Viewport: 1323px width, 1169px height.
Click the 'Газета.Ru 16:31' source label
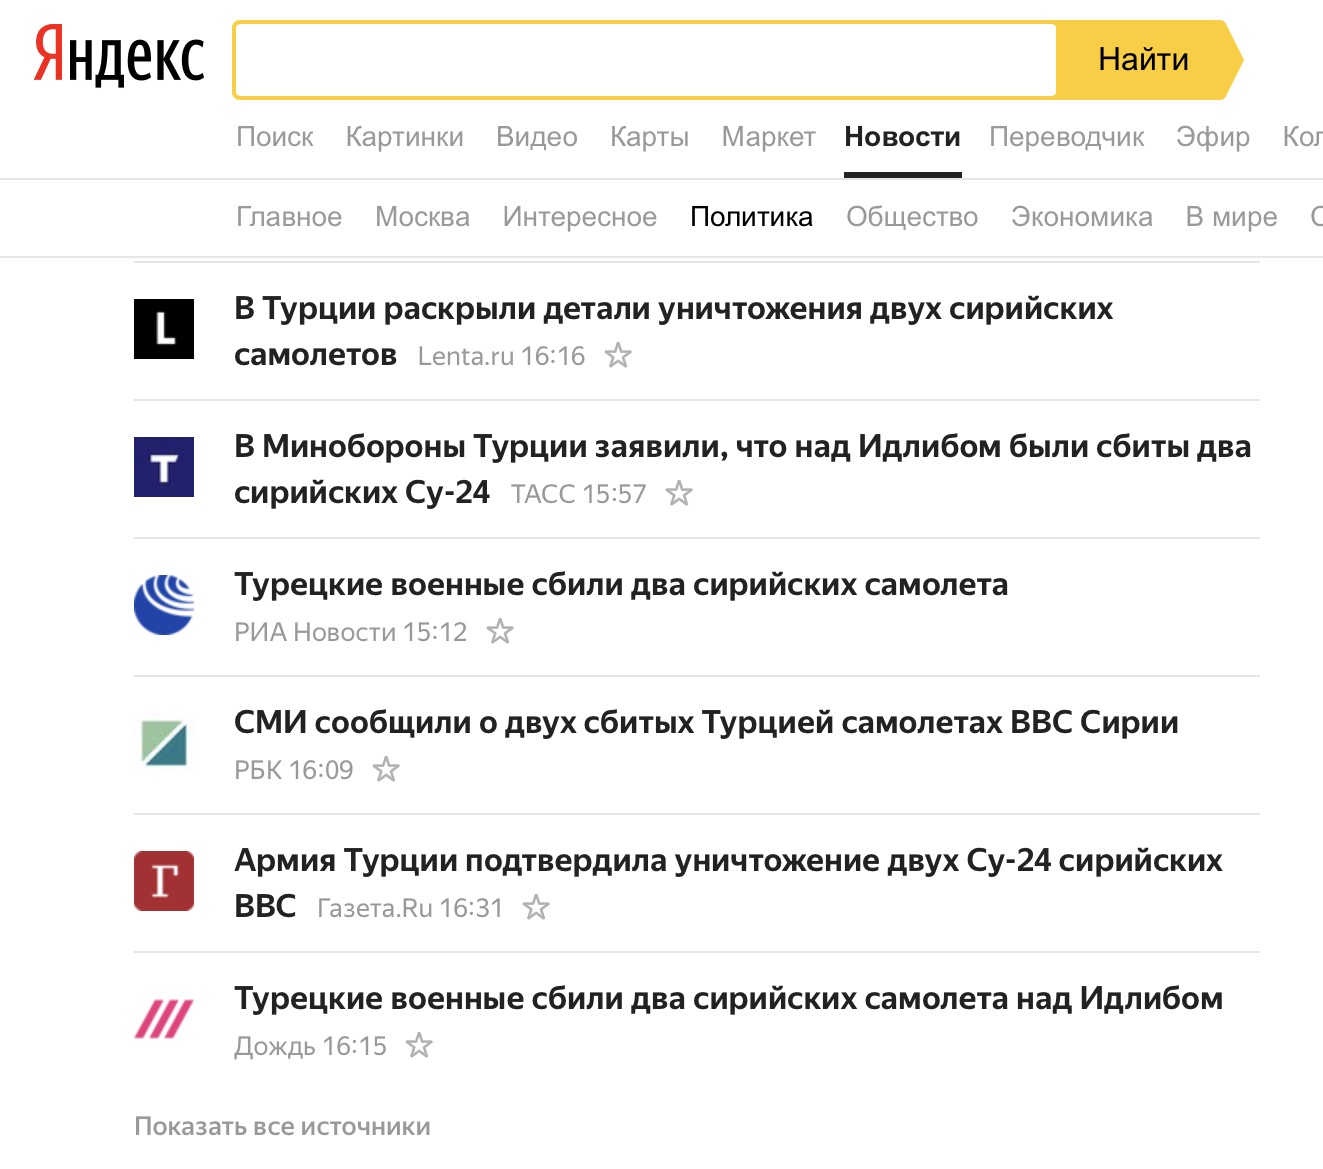[x=410, y=908]
